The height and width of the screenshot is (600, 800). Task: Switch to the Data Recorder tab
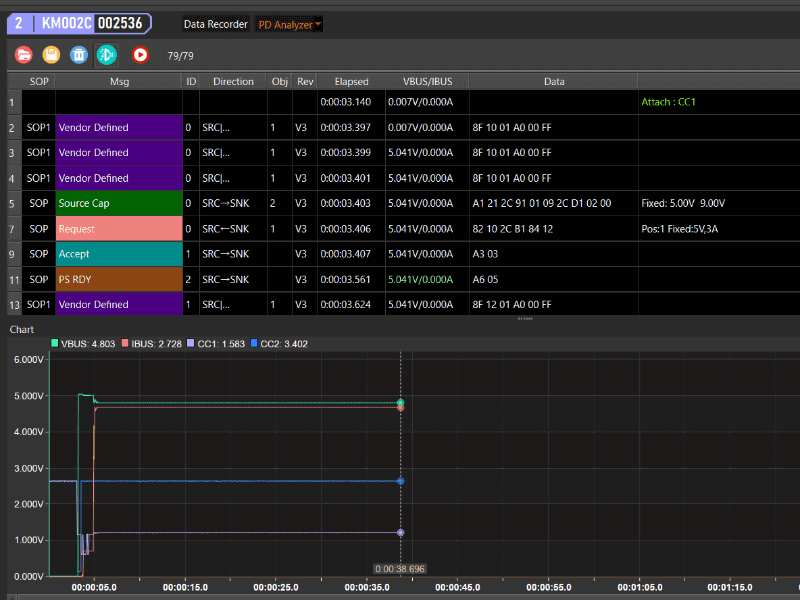(x=215, y=24)
